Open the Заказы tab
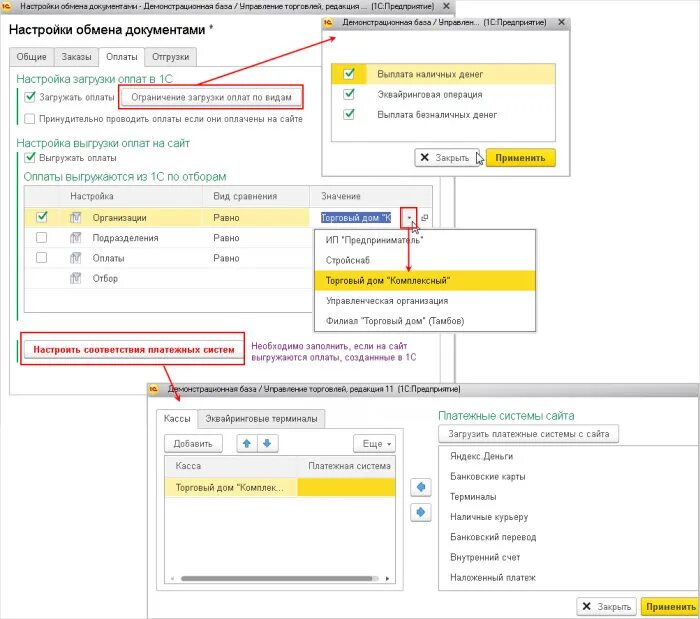Image resolution: width=700 pixels, height=619 pixels. (x=76, y=57)
